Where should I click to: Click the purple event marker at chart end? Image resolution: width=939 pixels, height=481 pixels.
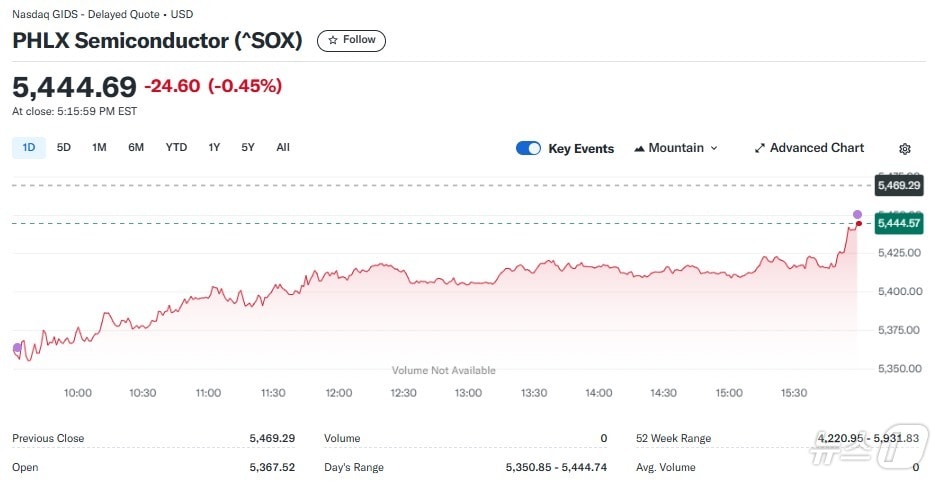pos(857,214)
